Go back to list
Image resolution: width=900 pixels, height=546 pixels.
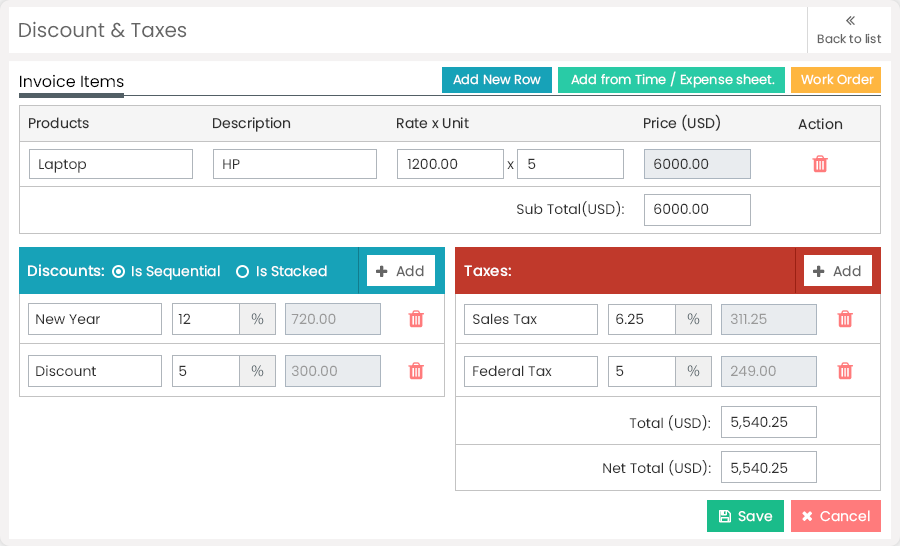pyautogui.click(x=849, y=30)
